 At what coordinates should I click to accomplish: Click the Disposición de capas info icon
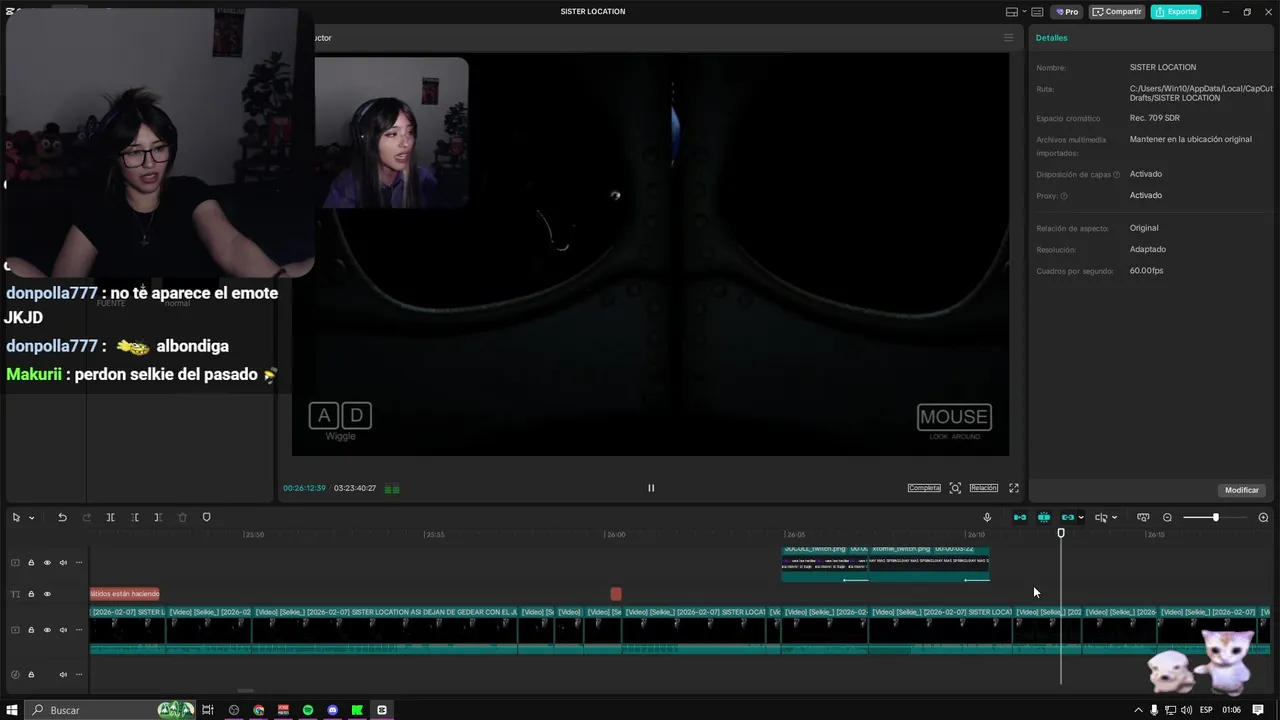point(1116,175)
